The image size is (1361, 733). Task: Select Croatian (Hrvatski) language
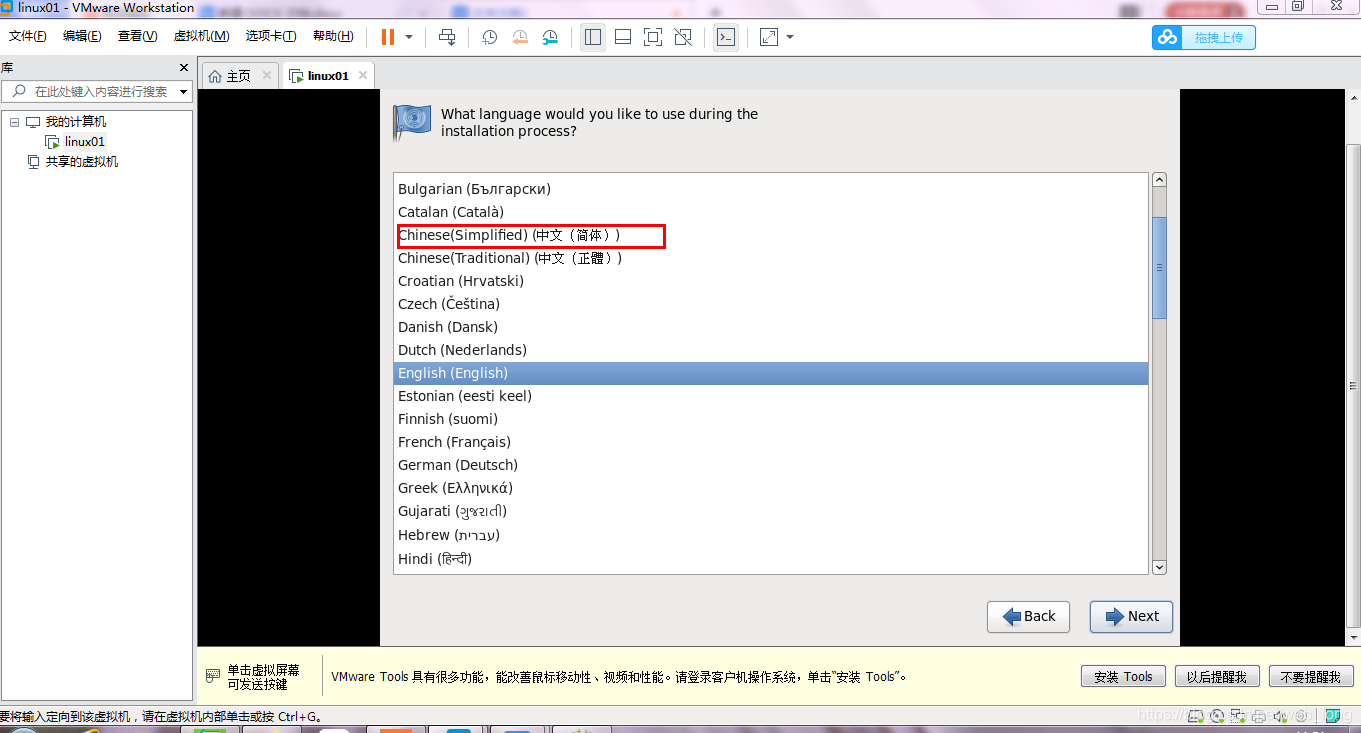point(770,281)
